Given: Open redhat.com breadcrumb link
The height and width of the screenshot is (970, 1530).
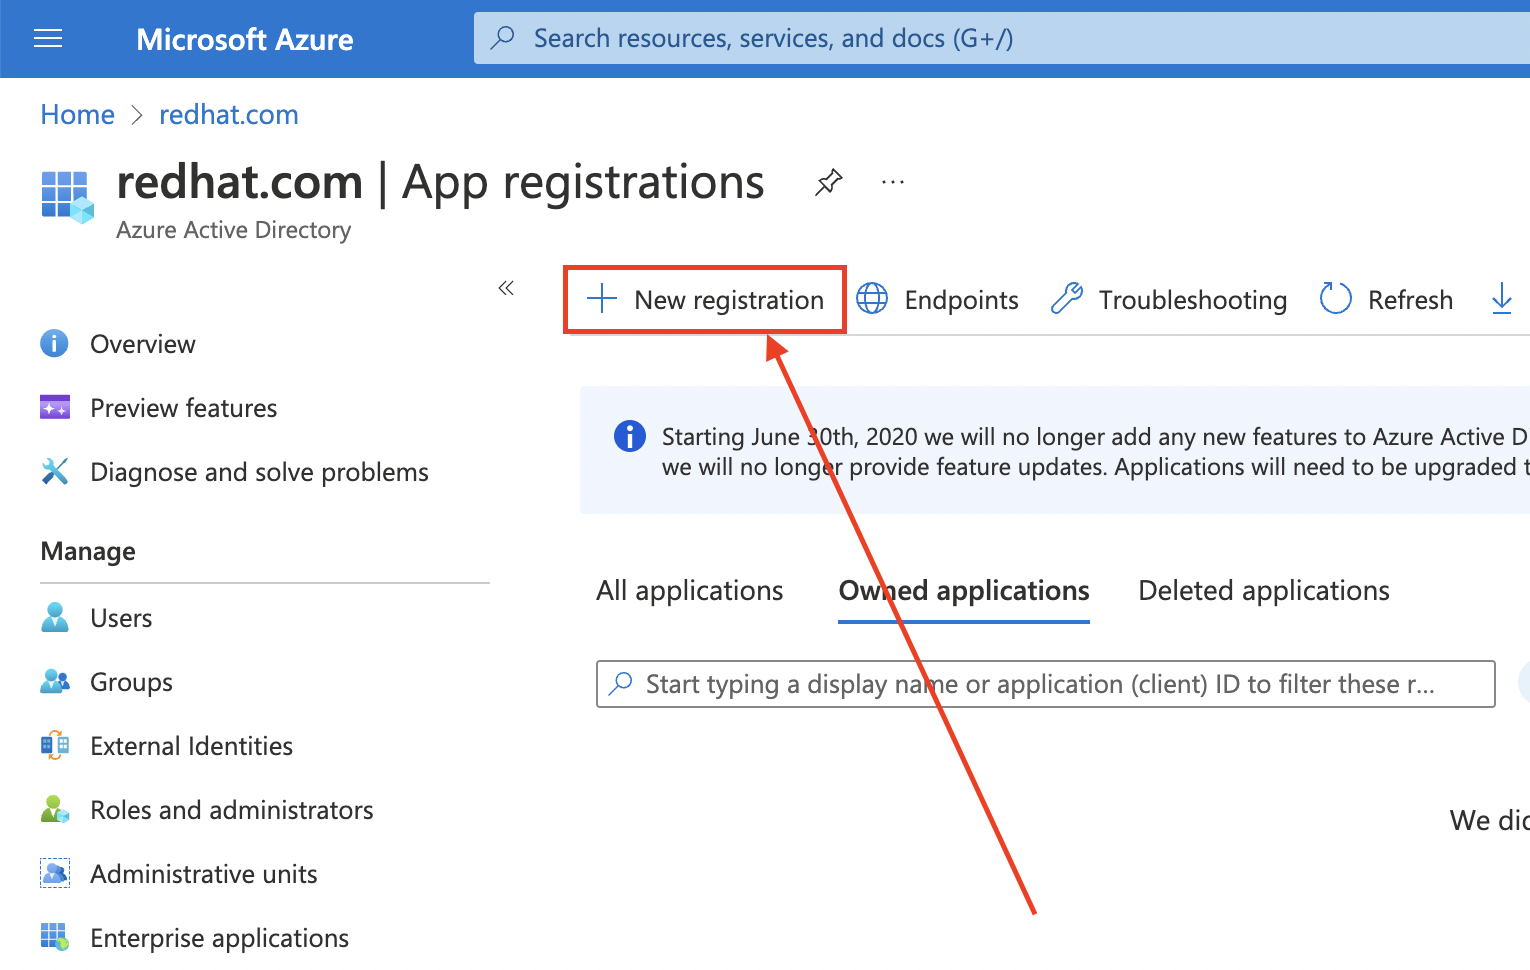Looking at the screenshot, I should (228, 115).
